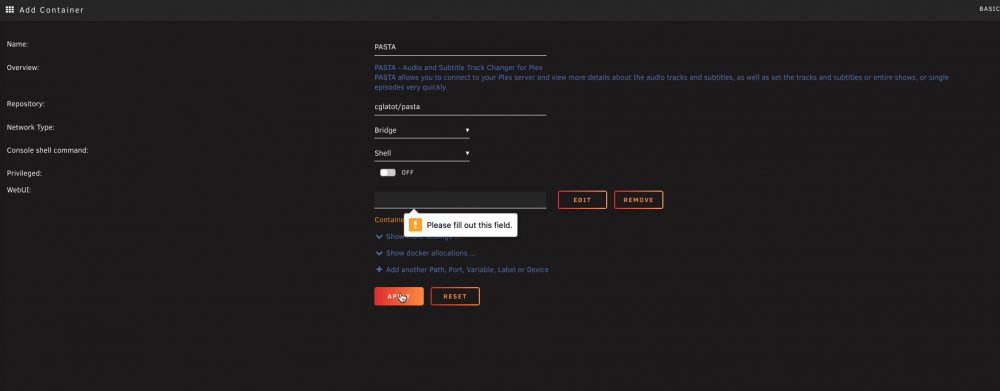Click the Add Container grid icon

10,10
